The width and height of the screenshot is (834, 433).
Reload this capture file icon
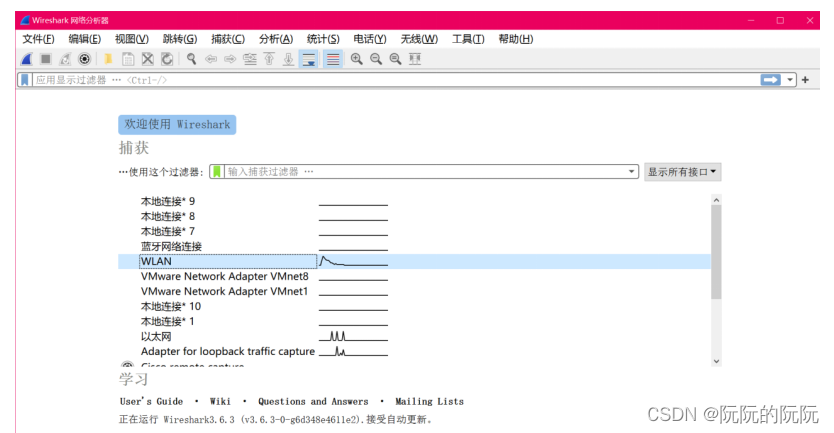tap(167, 59)
